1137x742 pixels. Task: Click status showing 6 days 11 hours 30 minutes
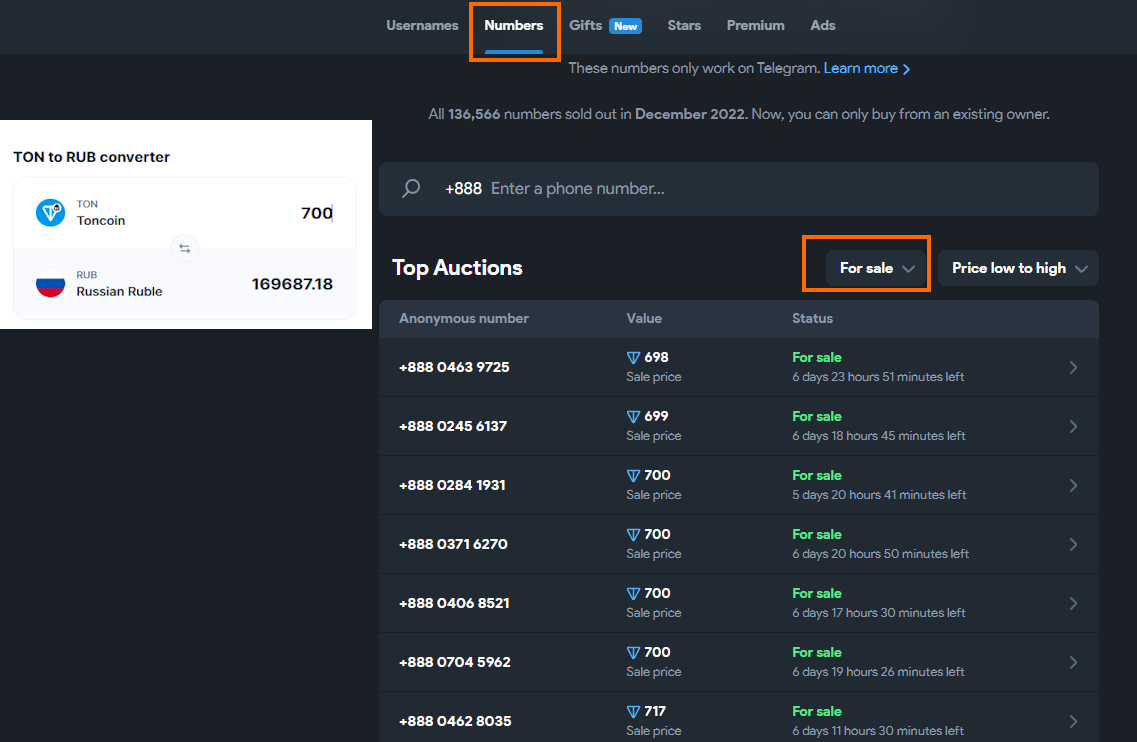(x=878, y=721)
